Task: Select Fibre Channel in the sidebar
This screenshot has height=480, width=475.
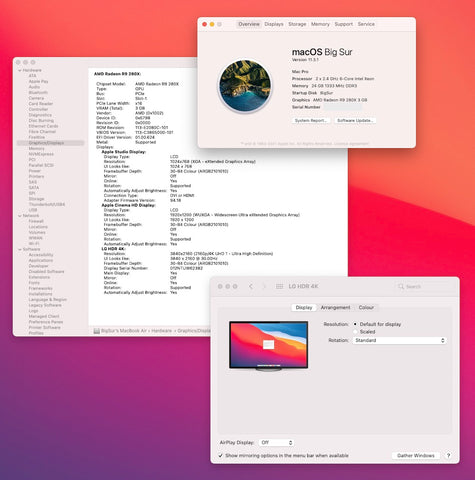Action: coord(42,132)
